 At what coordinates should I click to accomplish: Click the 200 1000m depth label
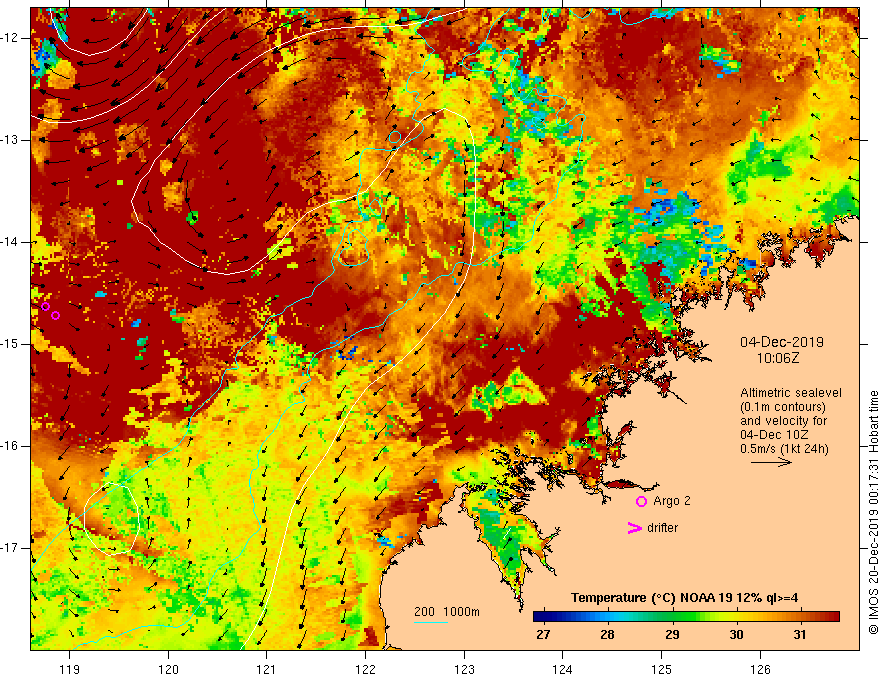click(x=447, y=612)
